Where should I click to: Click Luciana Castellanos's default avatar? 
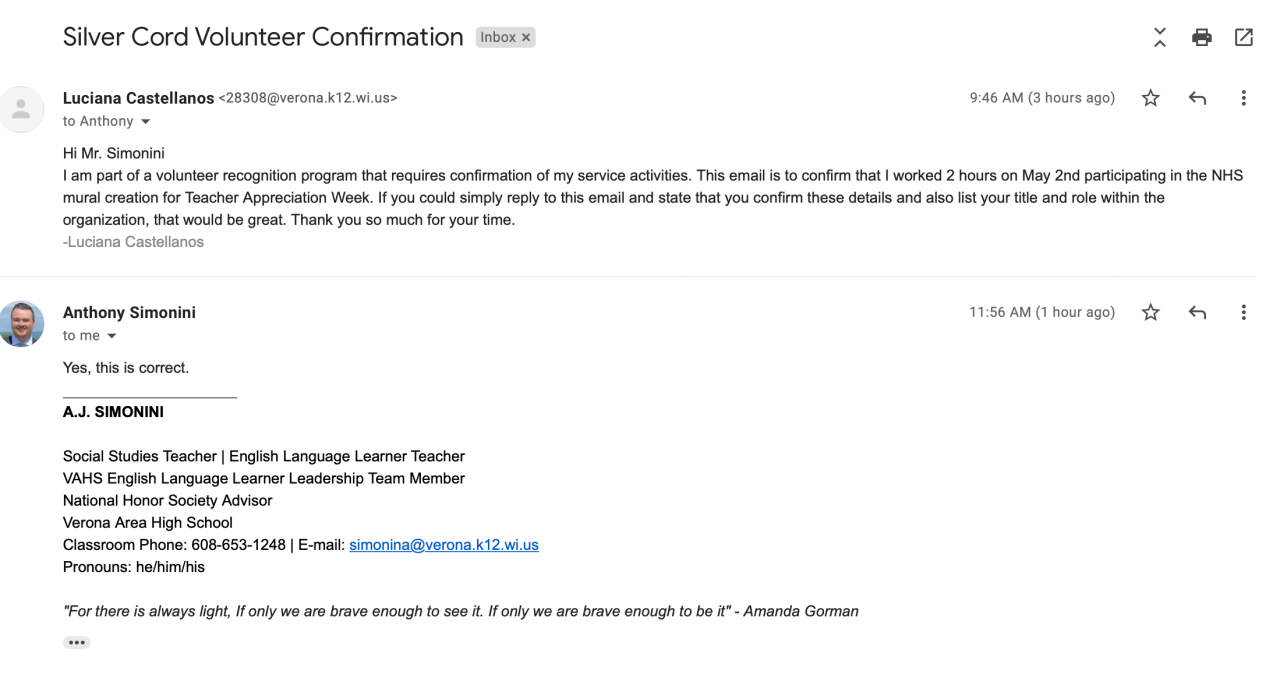[22, 109]
